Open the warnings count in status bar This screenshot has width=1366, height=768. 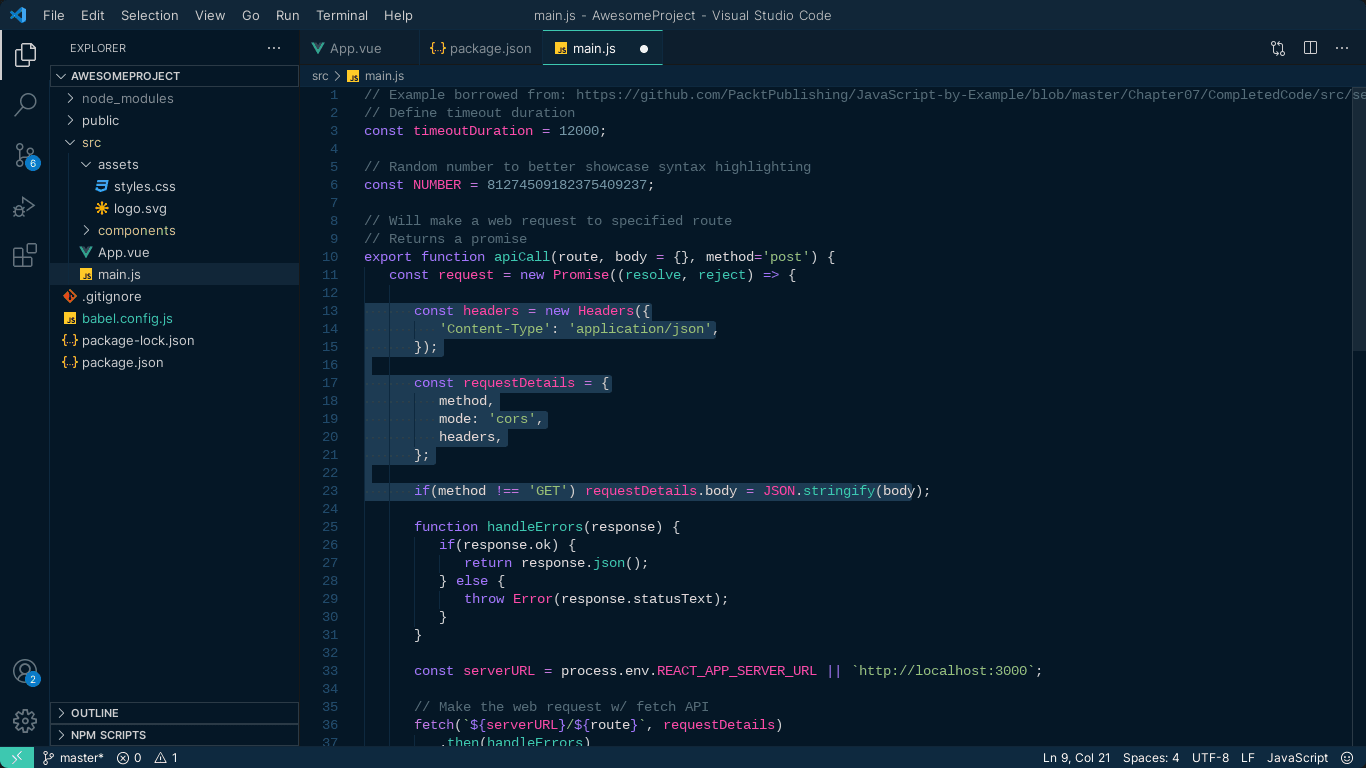(x=166, y=758)
